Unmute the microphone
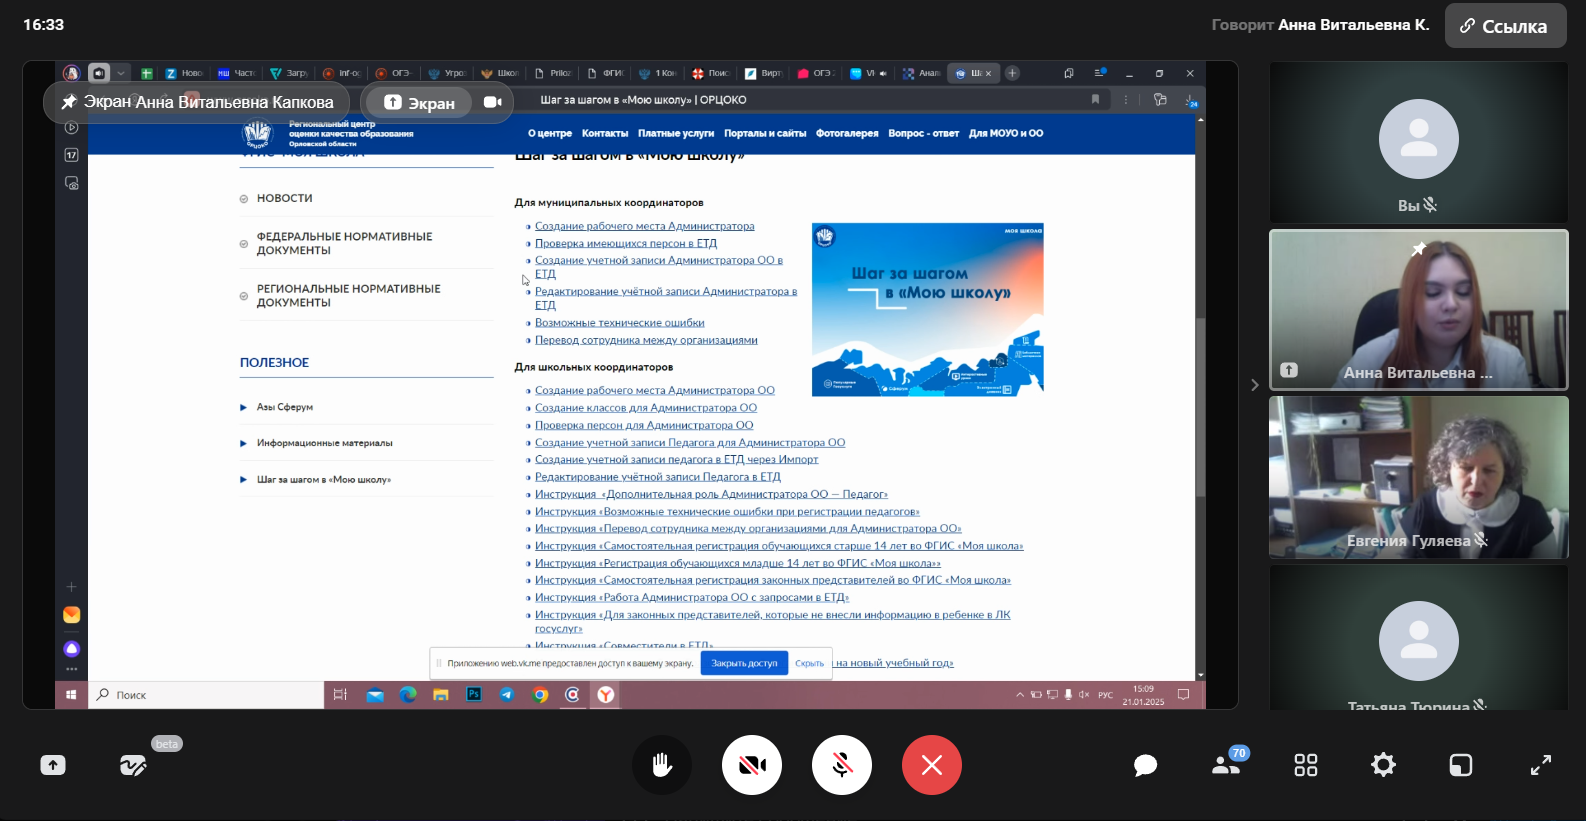The image size is (1586, 821). tap(842, 765)
